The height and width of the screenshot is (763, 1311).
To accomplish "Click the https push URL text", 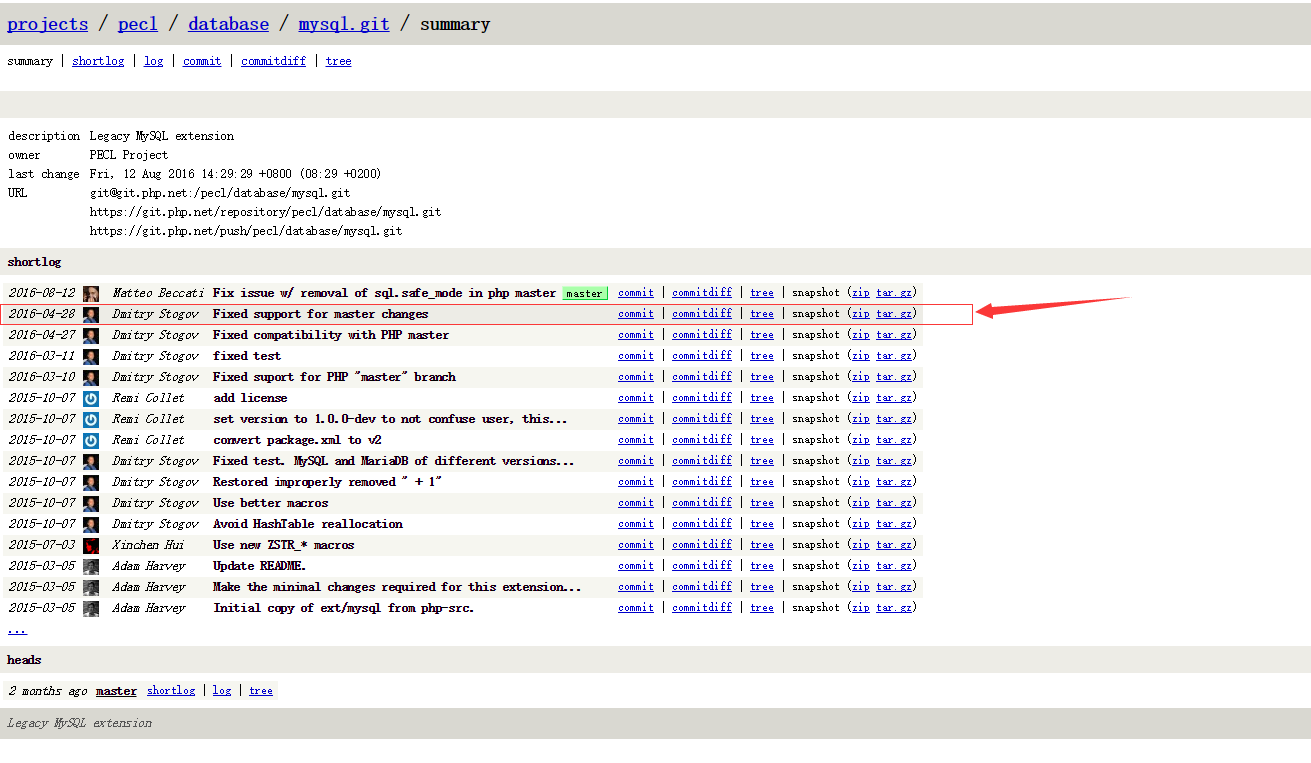I will [x=246, y=231].
